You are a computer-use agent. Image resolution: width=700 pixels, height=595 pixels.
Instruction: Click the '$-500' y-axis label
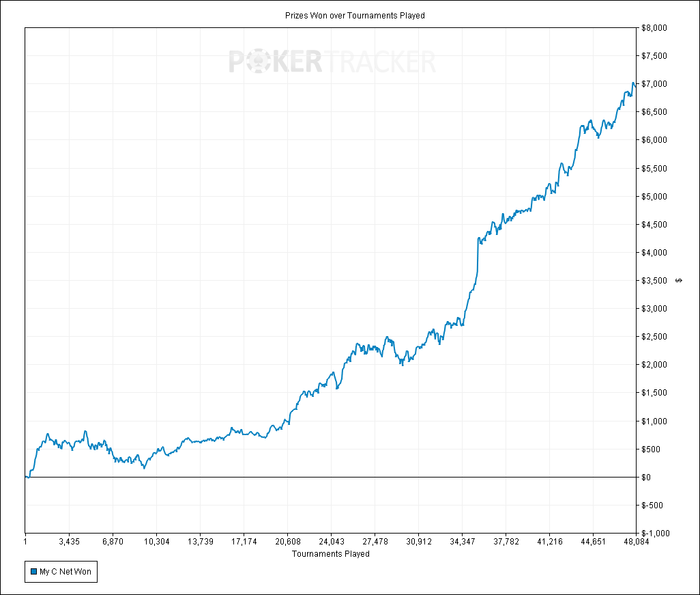652,506
